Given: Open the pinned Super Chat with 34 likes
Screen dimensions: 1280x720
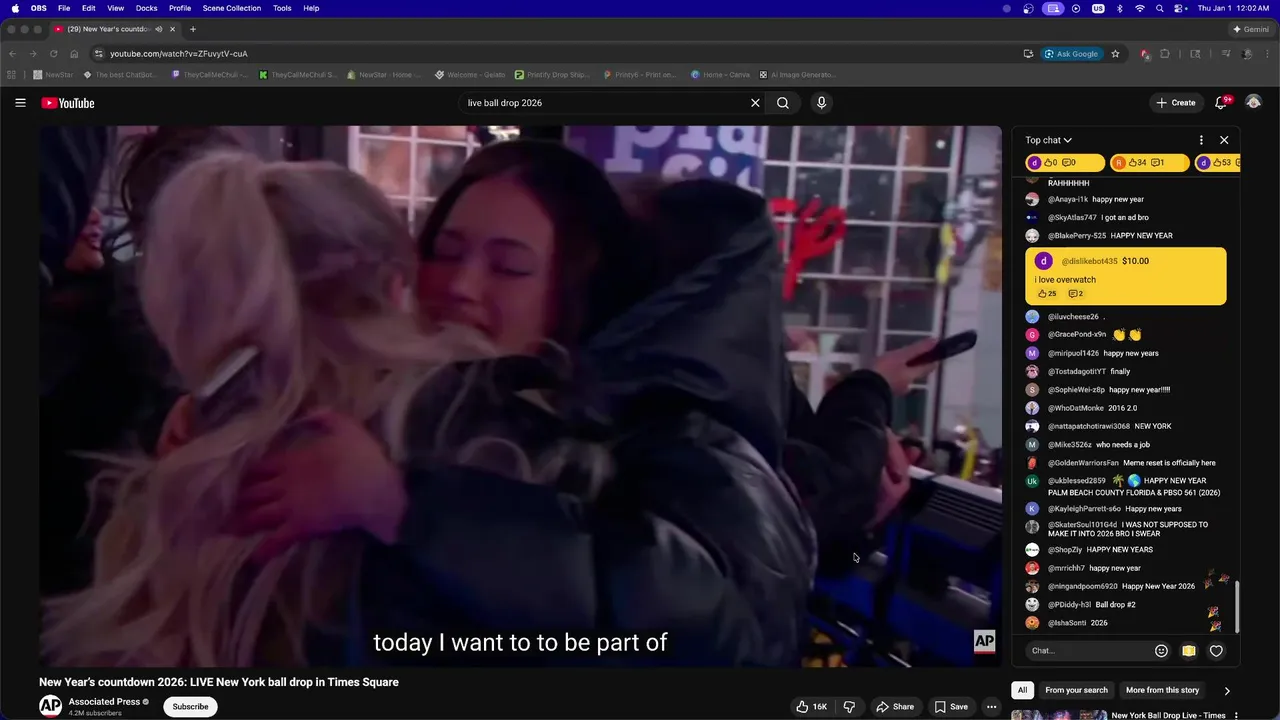Looking at the screenshot, I should 1149,163.
